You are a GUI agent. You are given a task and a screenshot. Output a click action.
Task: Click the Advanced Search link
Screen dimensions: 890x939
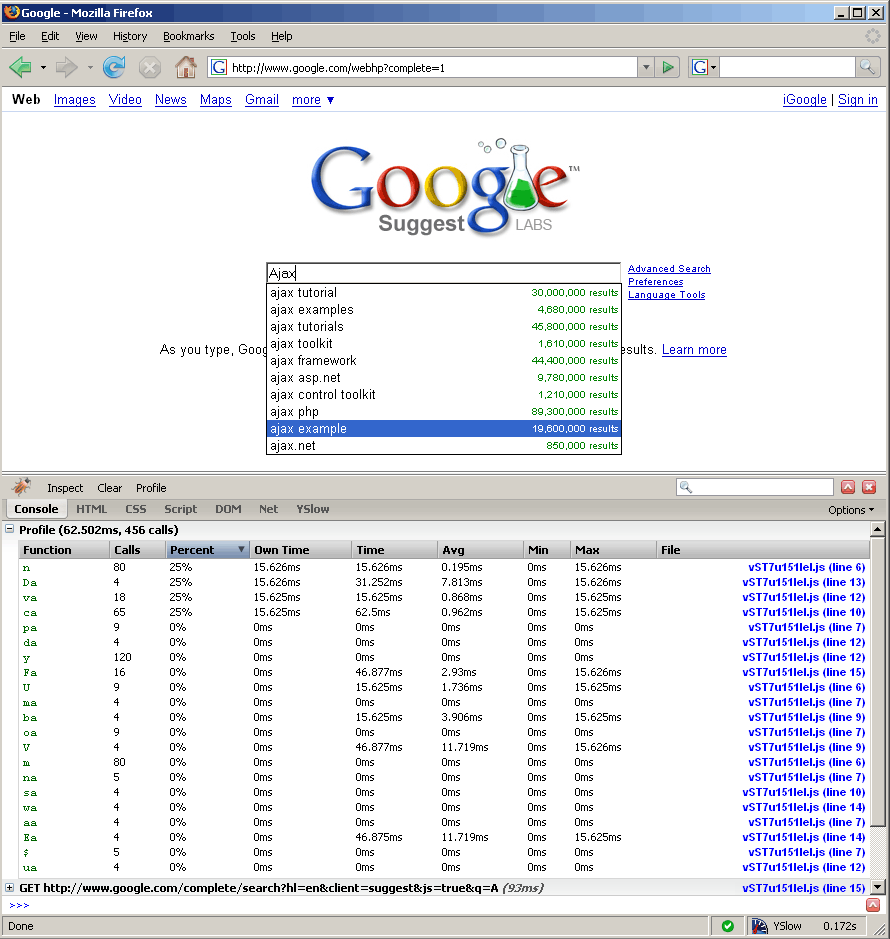coord(669,269)
